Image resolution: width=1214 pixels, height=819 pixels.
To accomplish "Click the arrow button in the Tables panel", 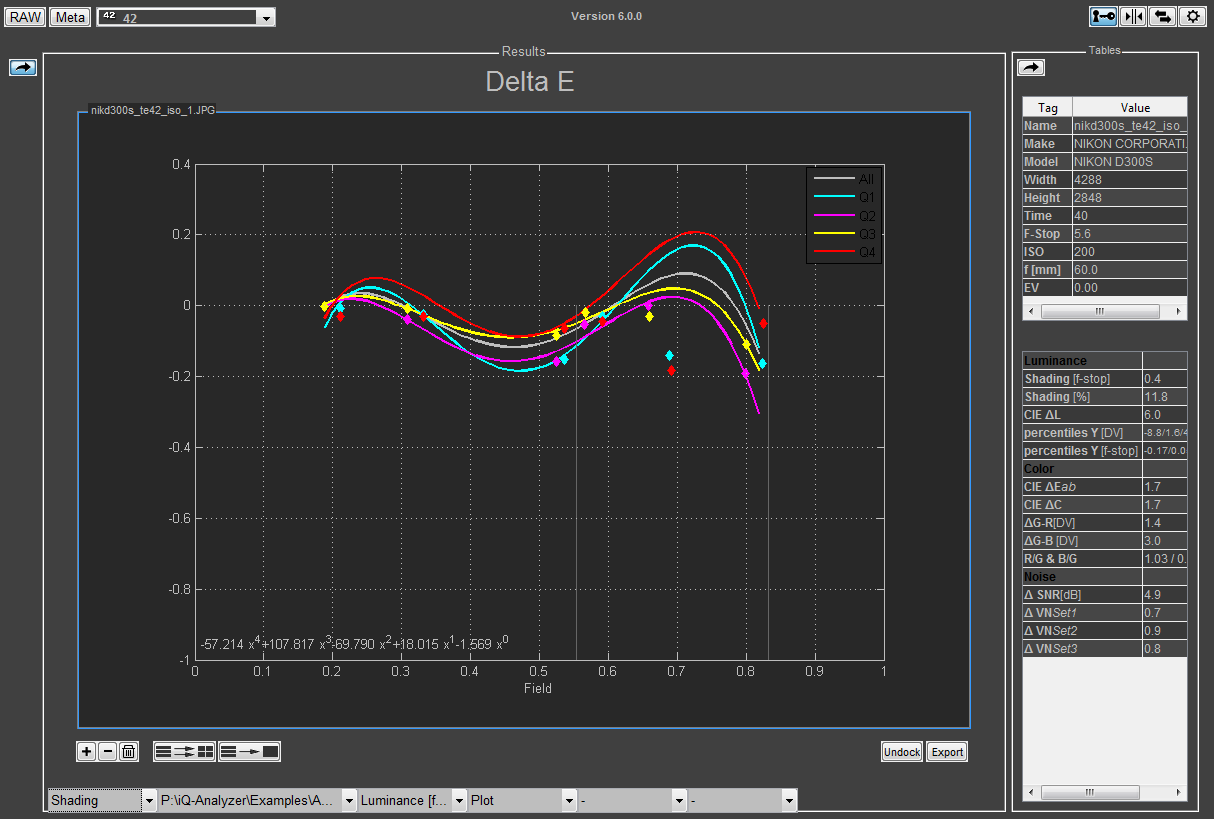I will (1031, 67).
